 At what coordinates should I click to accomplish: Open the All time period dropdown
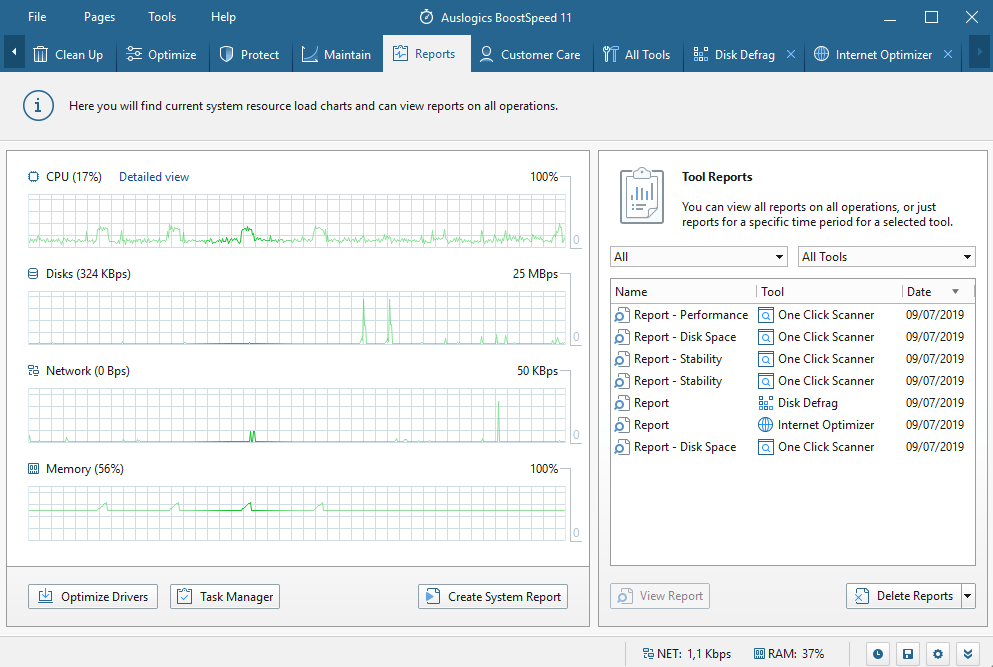(699, 257)
